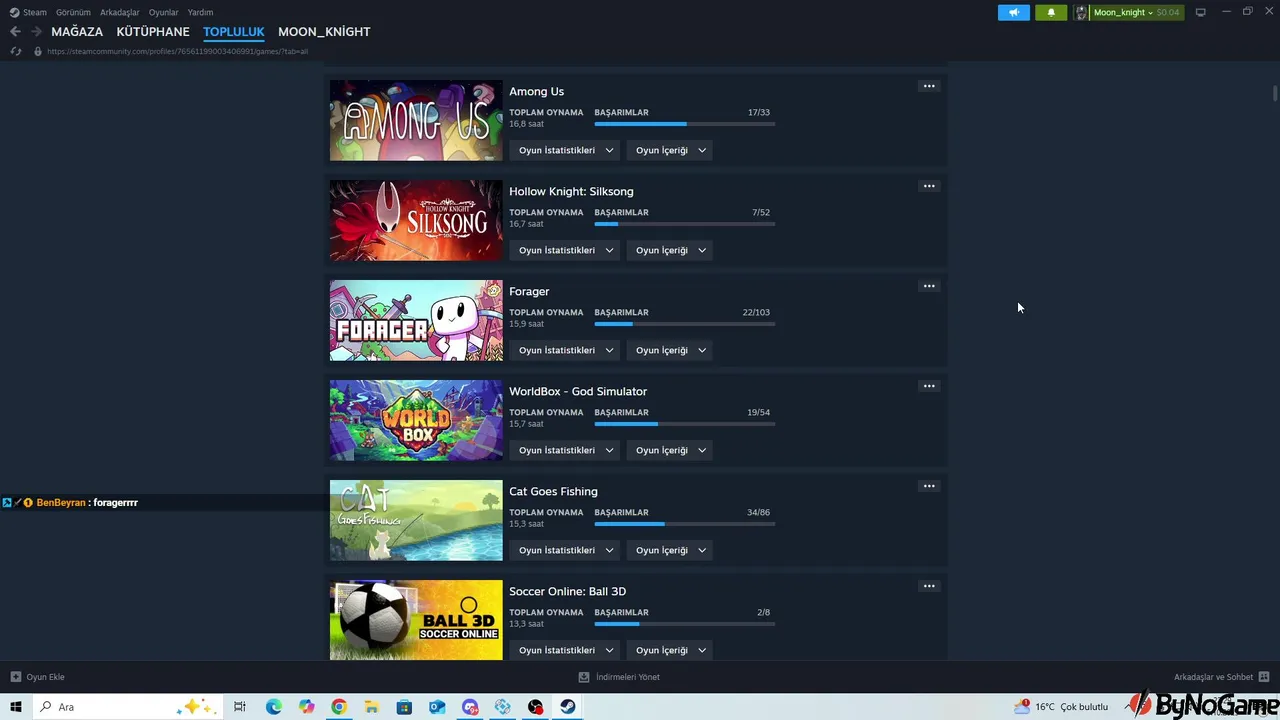Expand Oyun İçeriği for Among Us

[670, 150]
